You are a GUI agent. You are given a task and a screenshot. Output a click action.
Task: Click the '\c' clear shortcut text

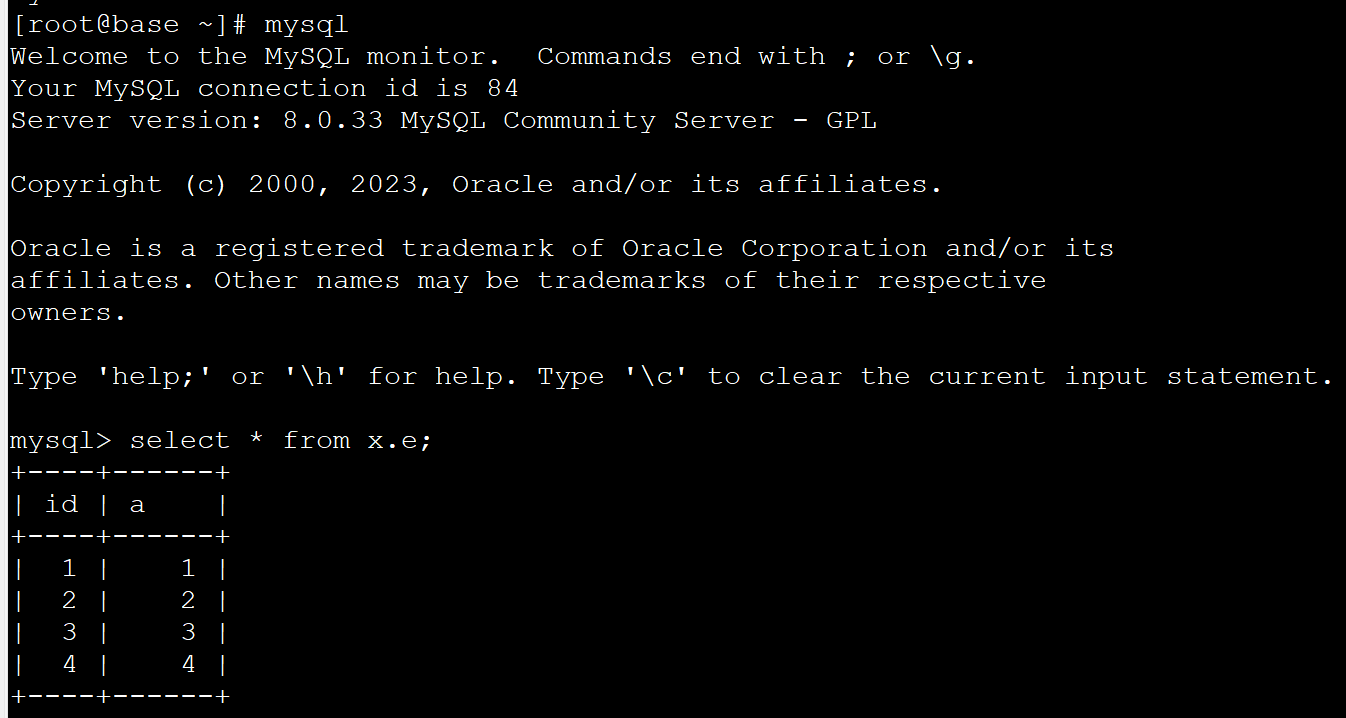pyautogui.click(x=655, y=376)
